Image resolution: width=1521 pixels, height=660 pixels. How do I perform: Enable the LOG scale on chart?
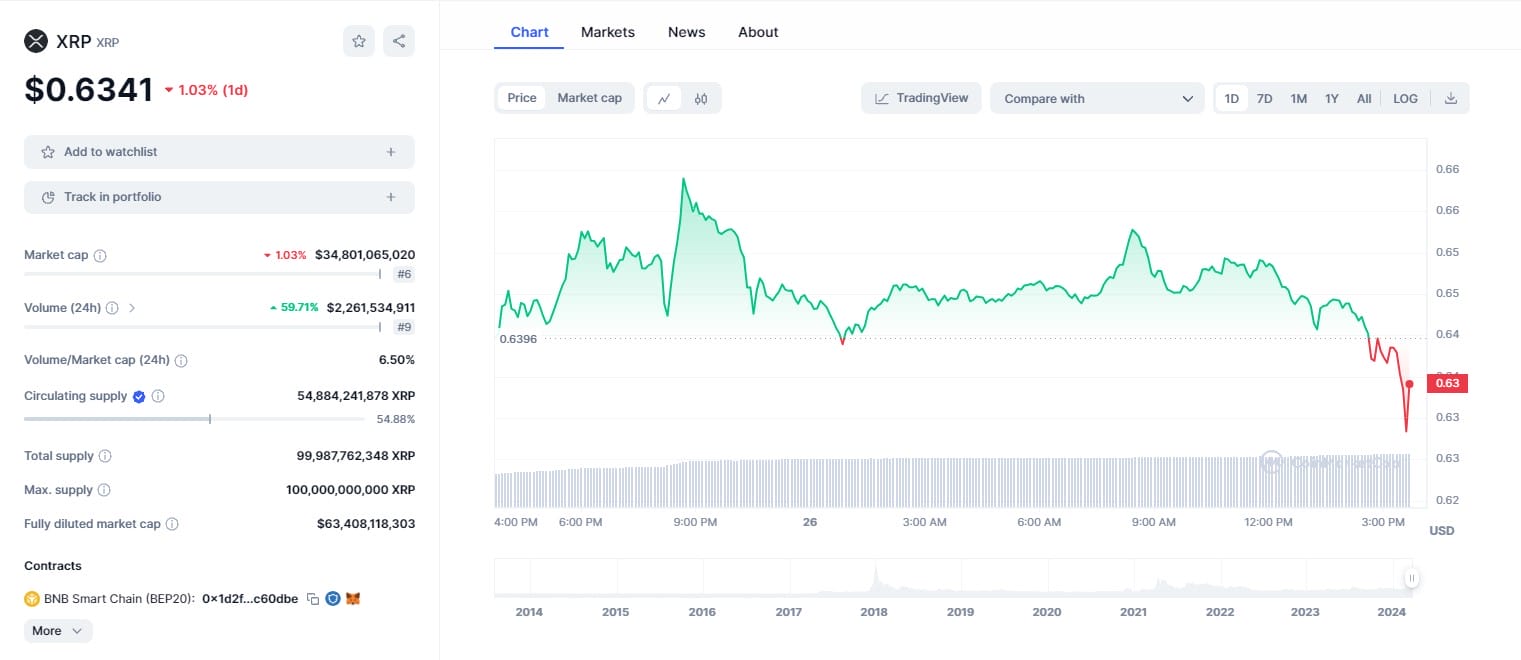(x=1405, y=98)
